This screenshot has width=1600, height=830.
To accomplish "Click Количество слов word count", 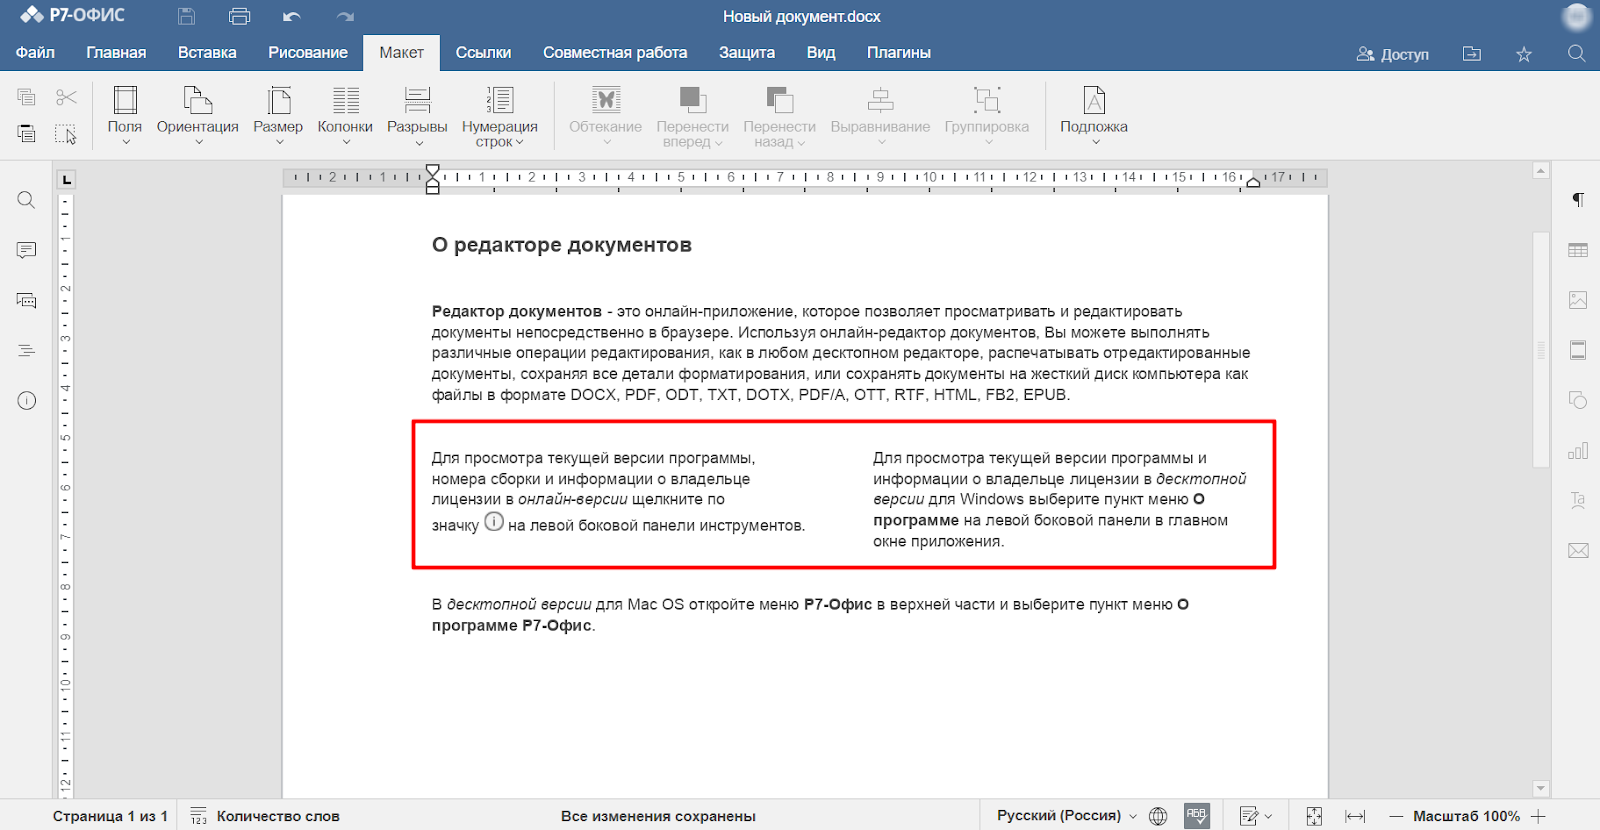I will 265,816.
